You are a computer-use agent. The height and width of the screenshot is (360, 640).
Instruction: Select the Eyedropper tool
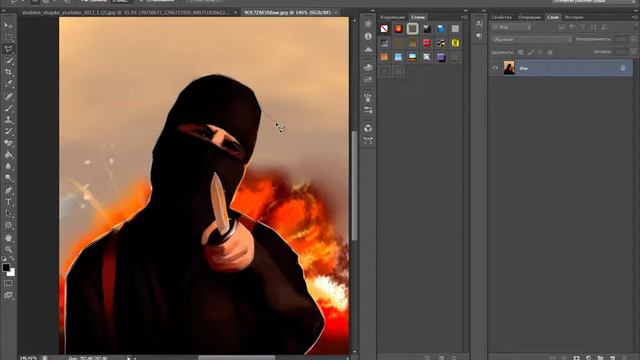pyautogui.click(x=8, y=84)
